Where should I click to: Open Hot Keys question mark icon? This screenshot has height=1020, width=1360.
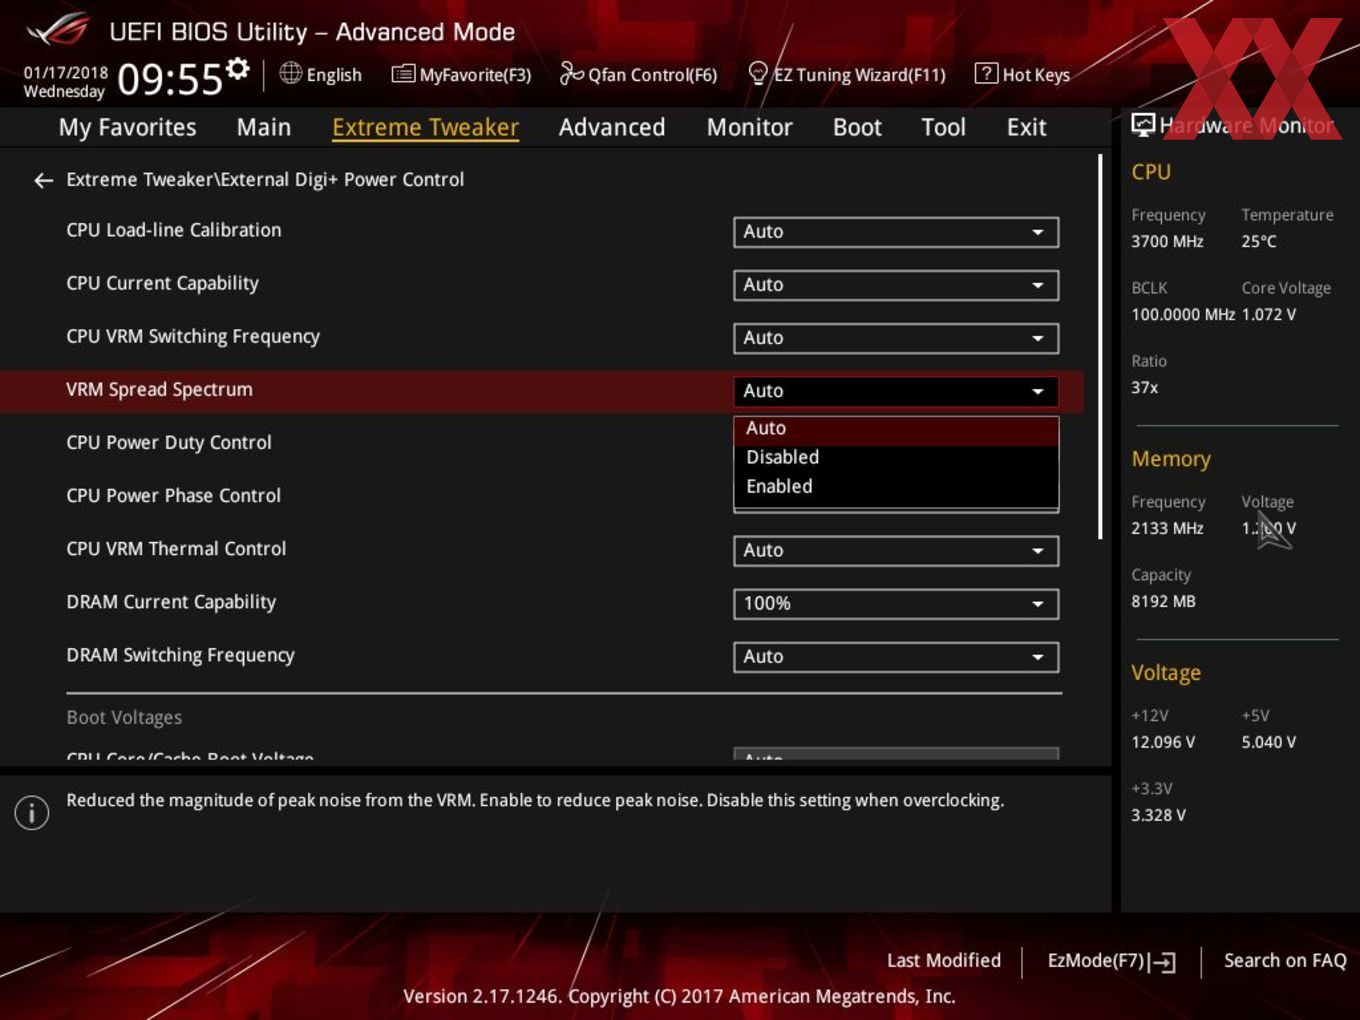pyautogui.click(x=986, y=73)
